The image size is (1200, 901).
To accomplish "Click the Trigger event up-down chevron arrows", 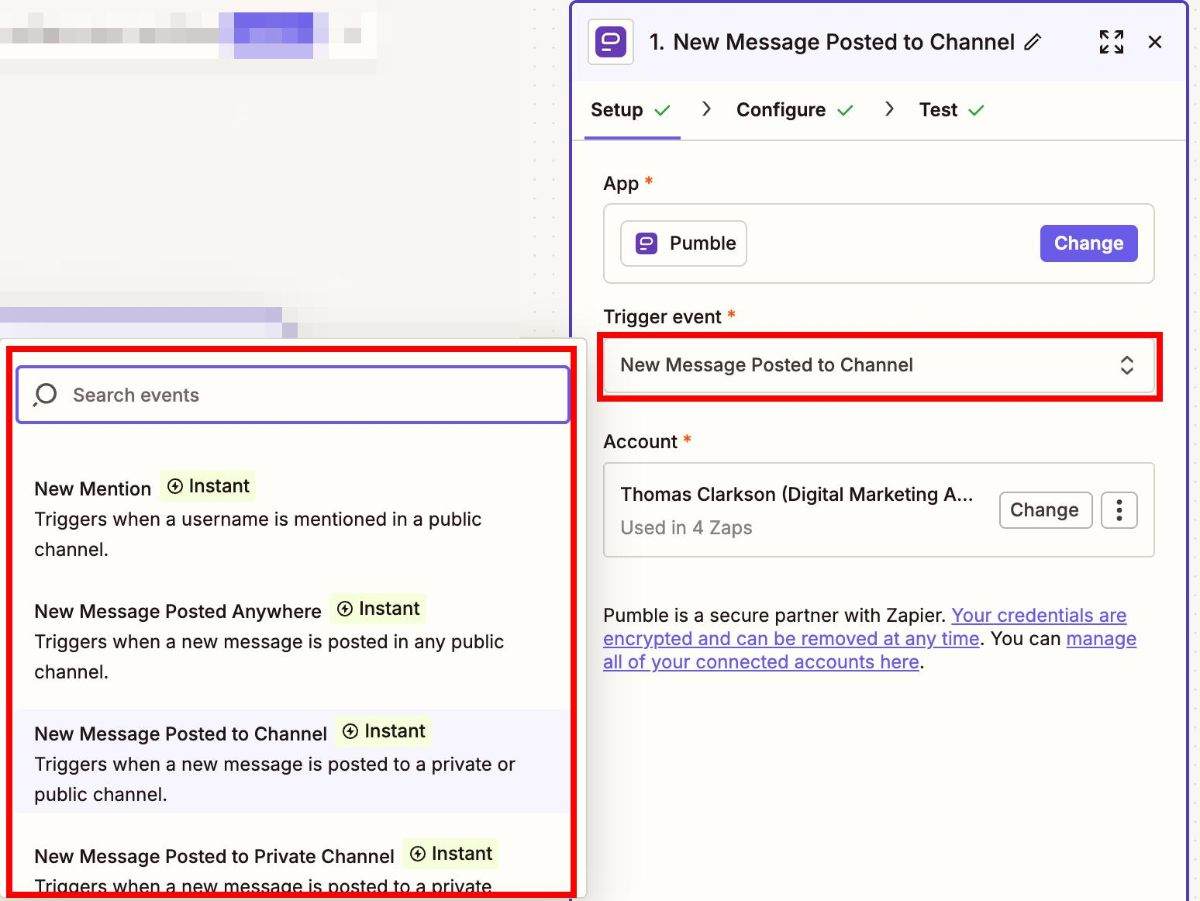I will click(1127, 366).
